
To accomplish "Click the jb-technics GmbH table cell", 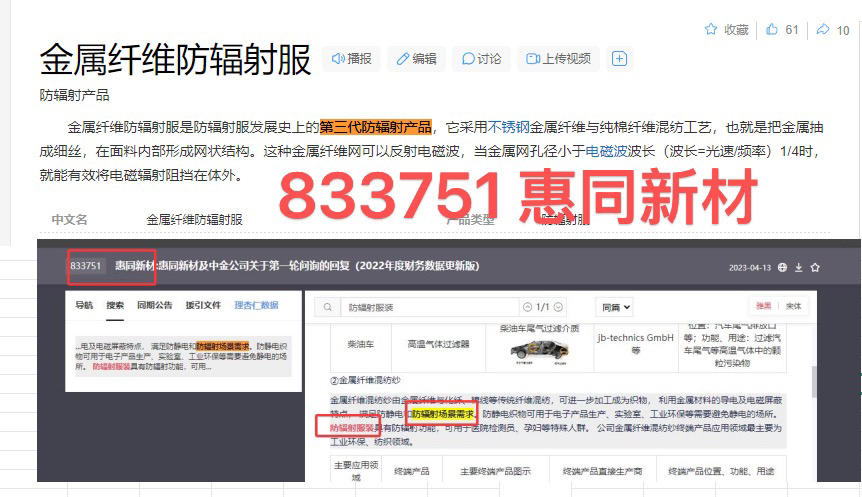I will click(x=636, y=344).
